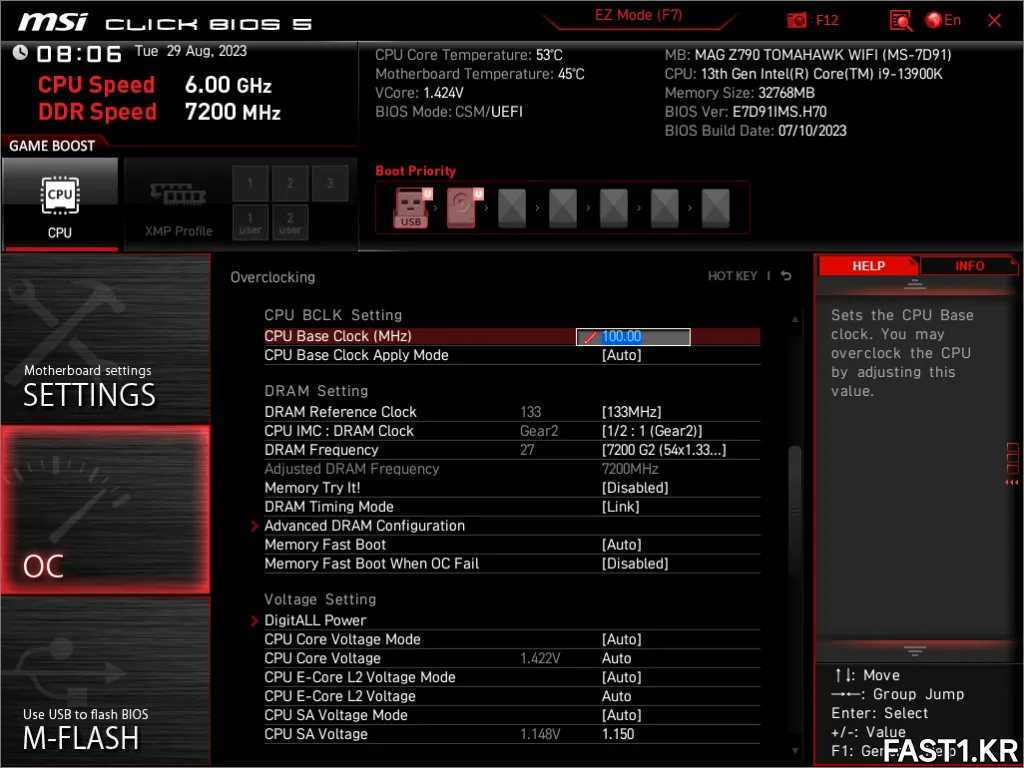Select XMP user 1 profile box
The height and width of the screenshot is (768, 1024).
point(250,223)
